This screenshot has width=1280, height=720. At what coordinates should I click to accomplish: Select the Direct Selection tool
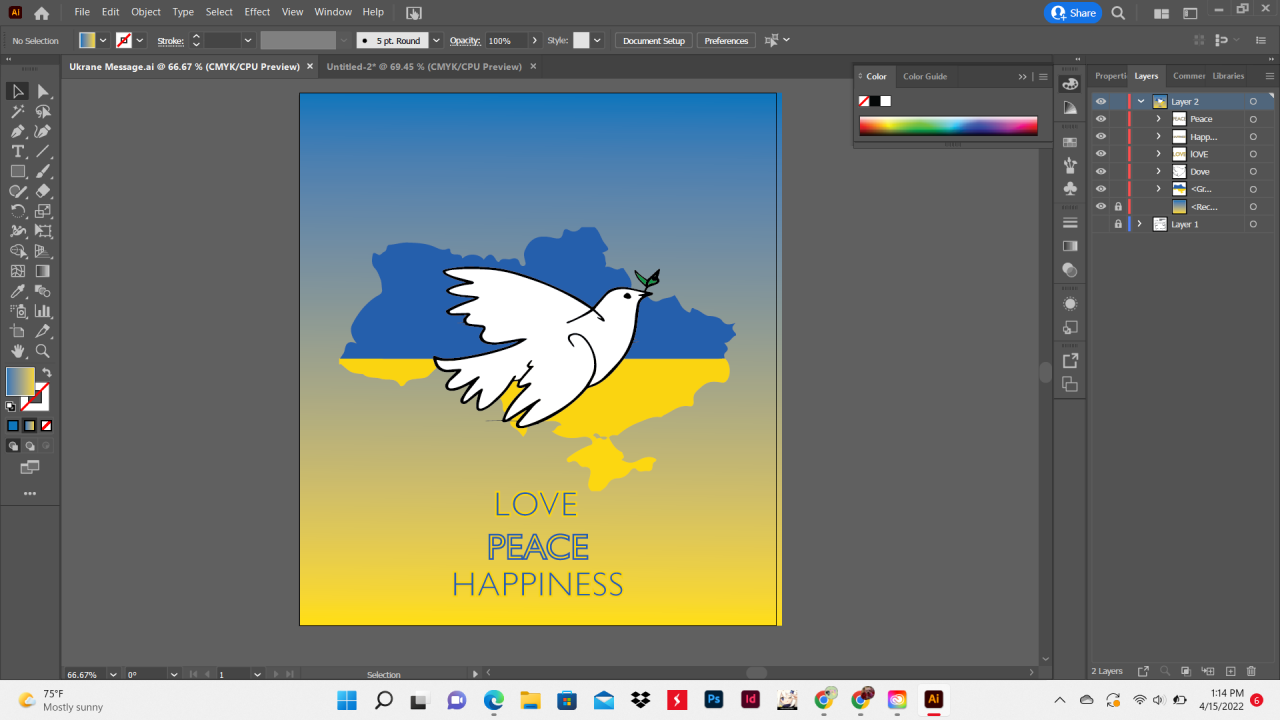[43, 92]
